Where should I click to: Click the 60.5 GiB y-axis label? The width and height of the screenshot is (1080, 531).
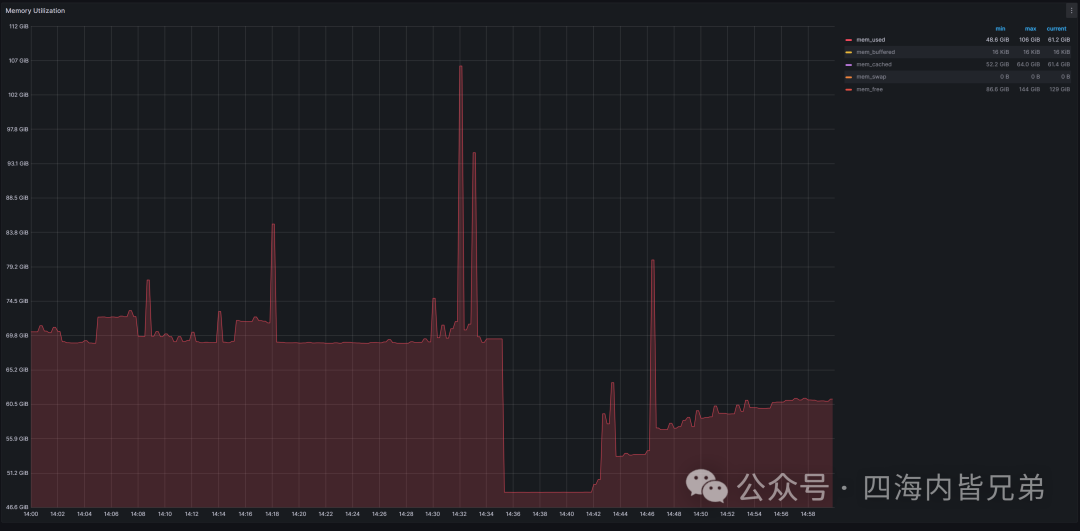tap(19, 404)
